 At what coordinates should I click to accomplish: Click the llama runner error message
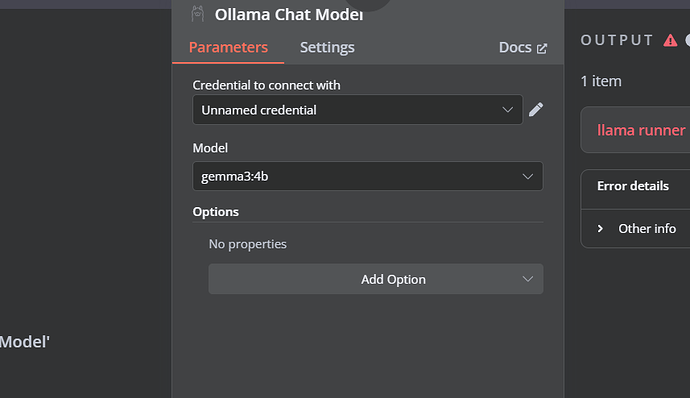(x=641, y=130)
